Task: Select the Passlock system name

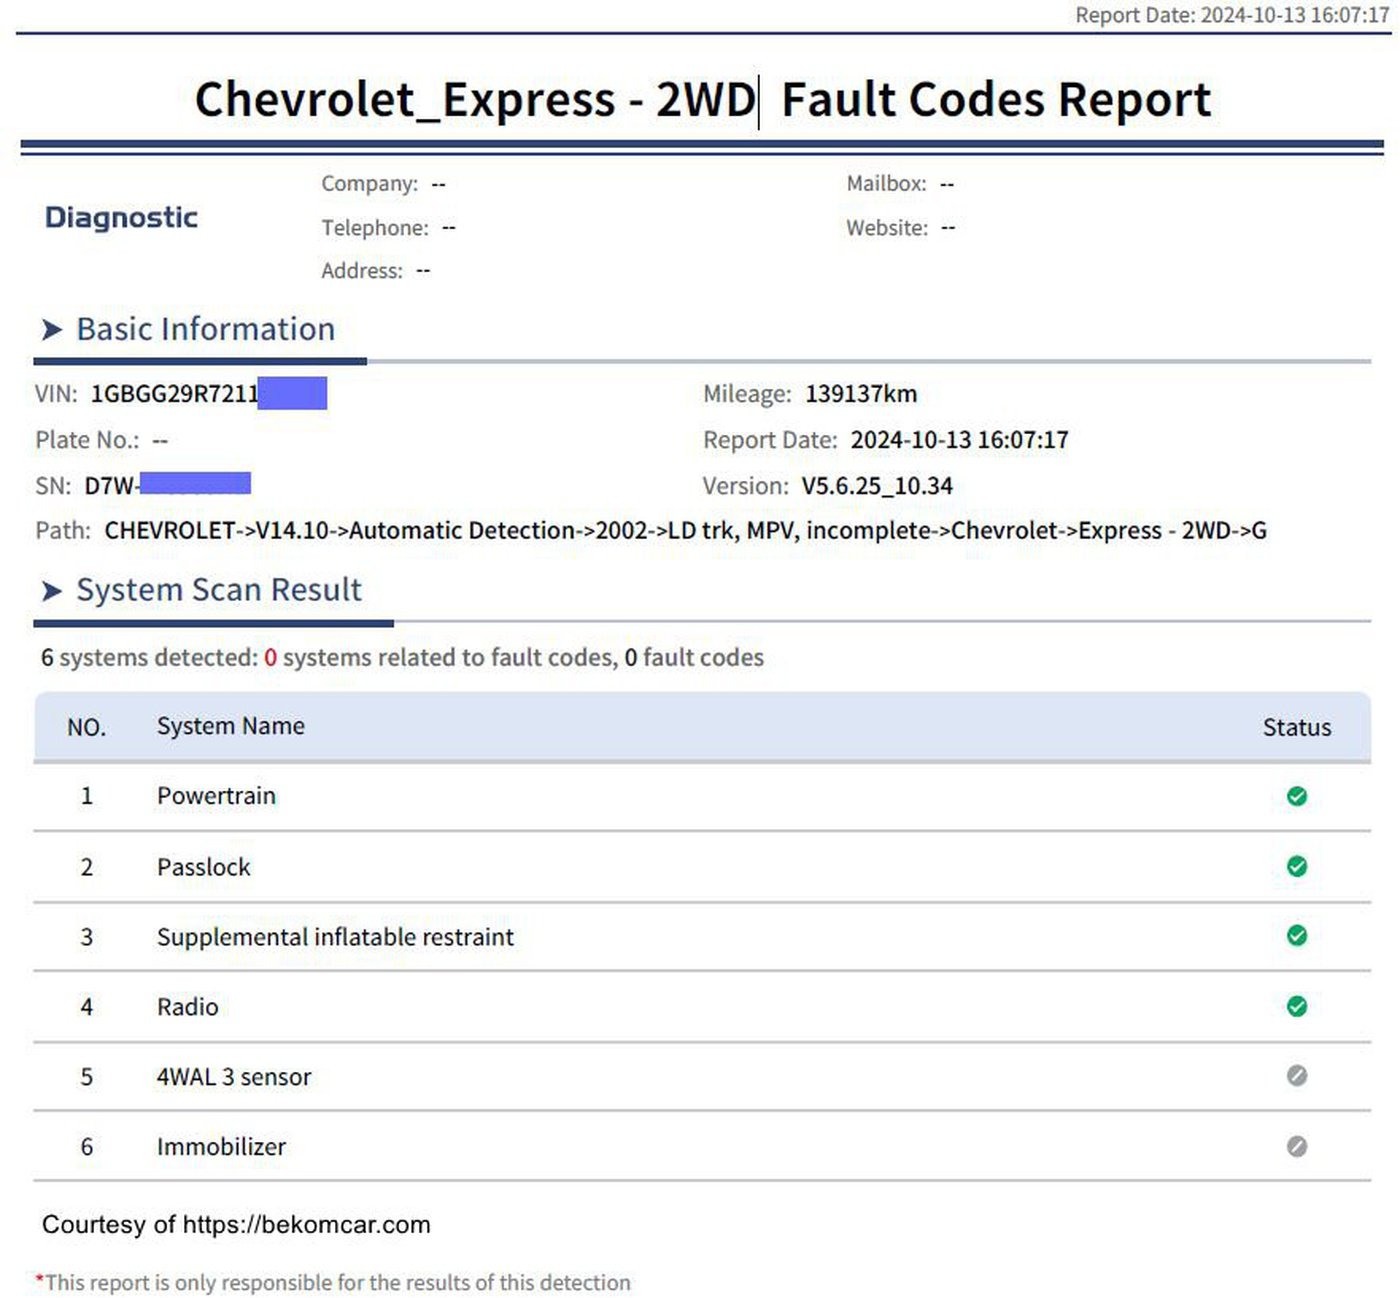Action: coord(203,867)
